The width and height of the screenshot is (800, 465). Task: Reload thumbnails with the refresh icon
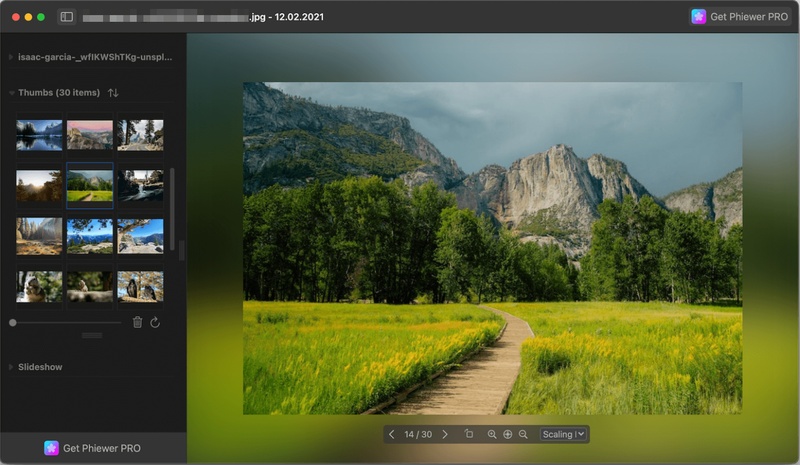tap(155, 323)
